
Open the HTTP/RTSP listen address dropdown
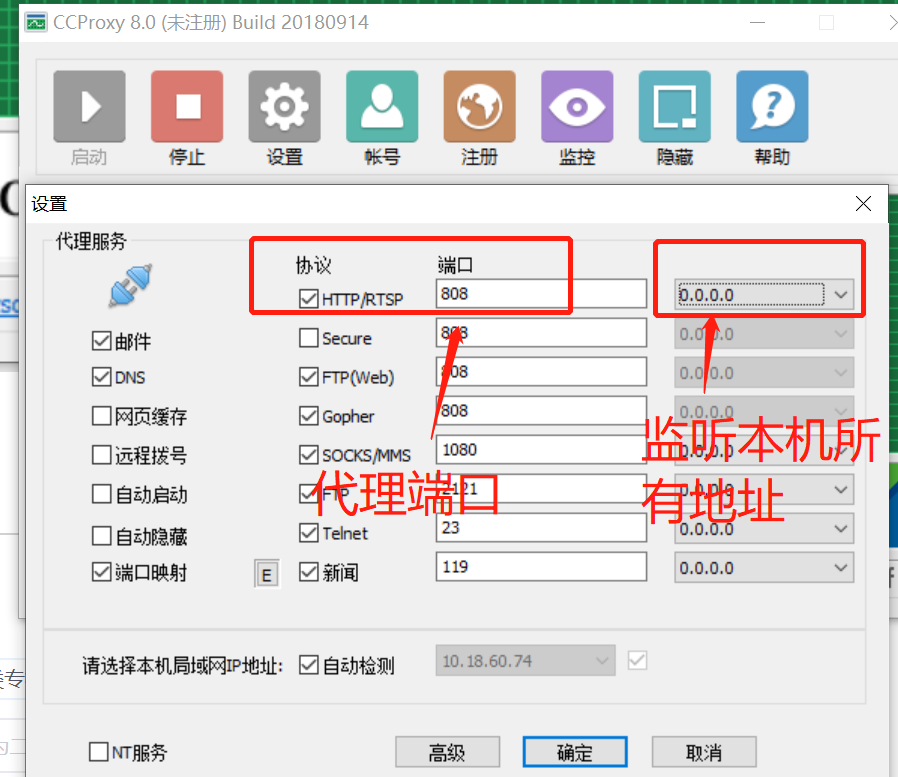click(x=764, y=294)
